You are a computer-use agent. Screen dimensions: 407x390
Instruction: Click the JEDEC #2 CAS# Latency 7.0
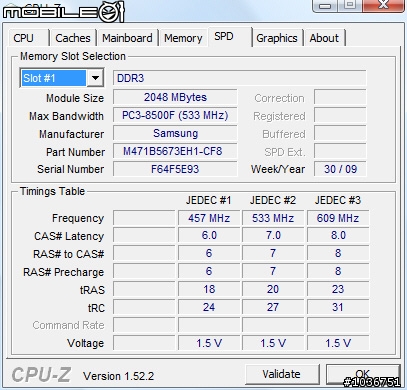point(273,235)
